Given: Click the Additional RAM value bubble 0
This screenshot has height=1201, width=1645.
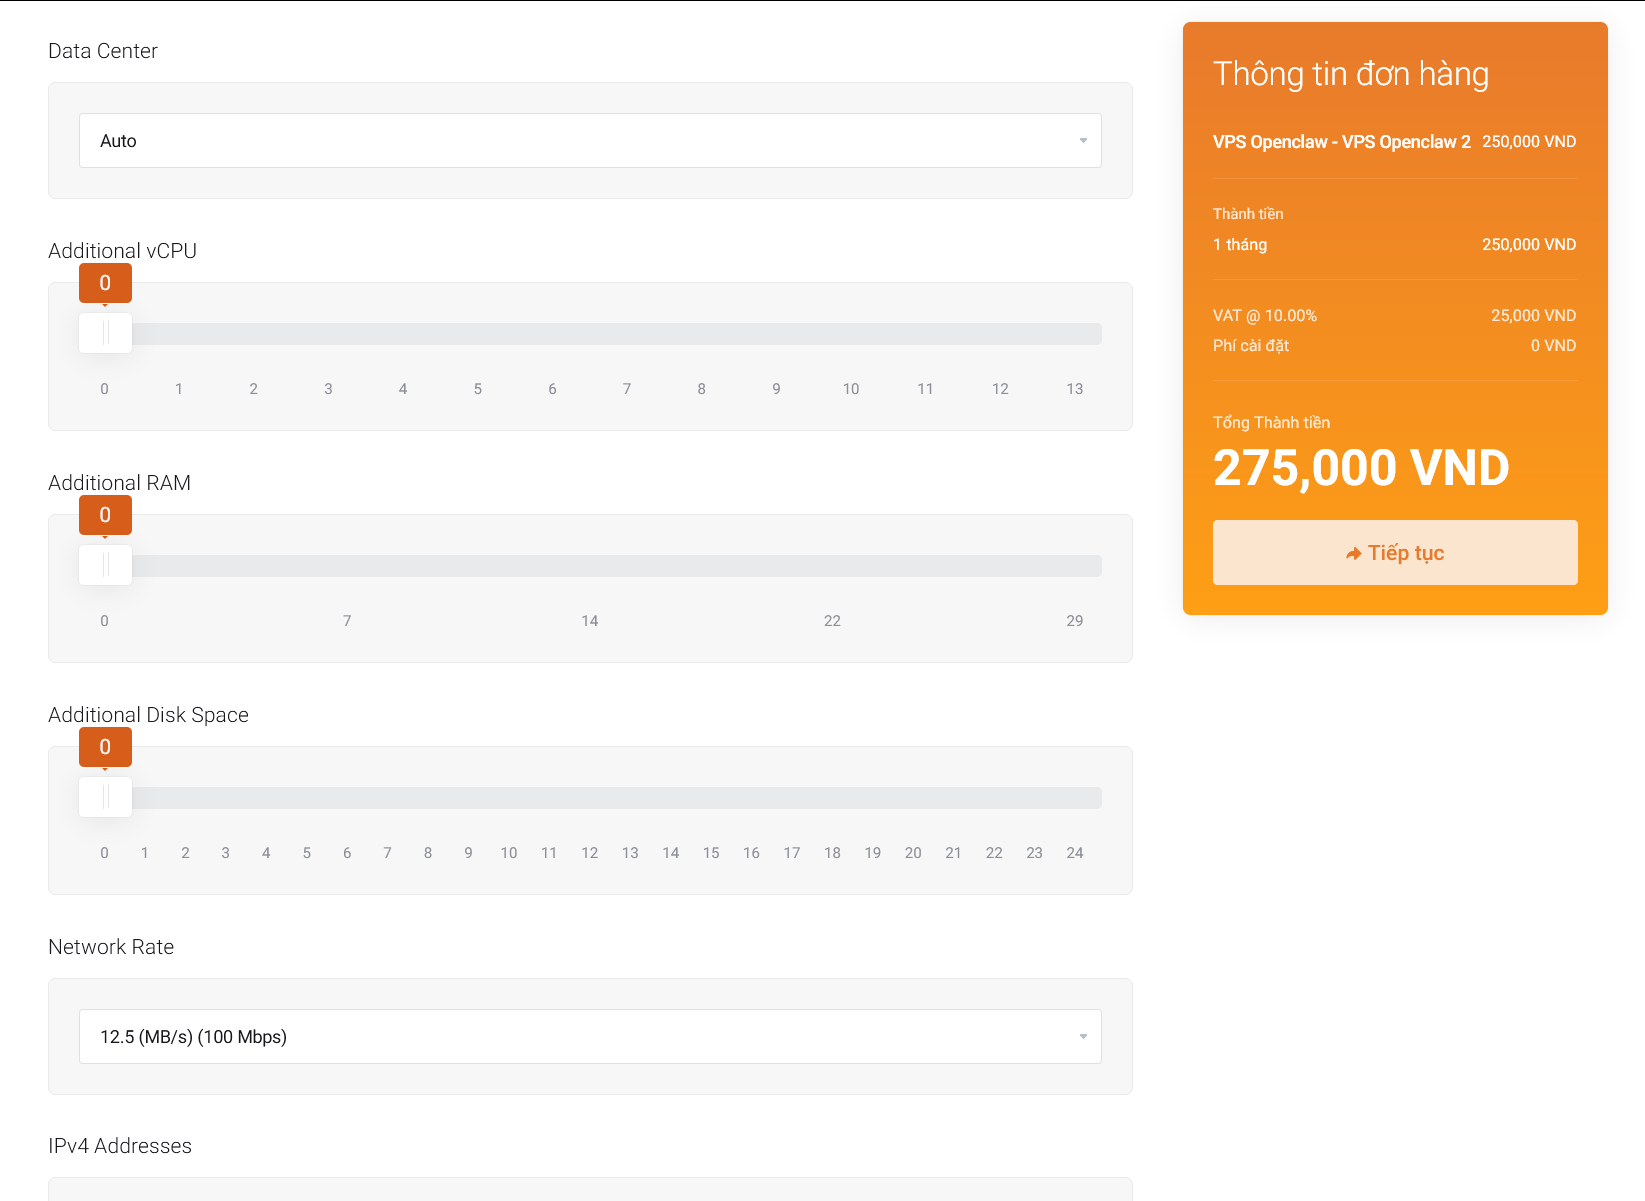Looking at the screenshot, I should click(x=105, y=515).
